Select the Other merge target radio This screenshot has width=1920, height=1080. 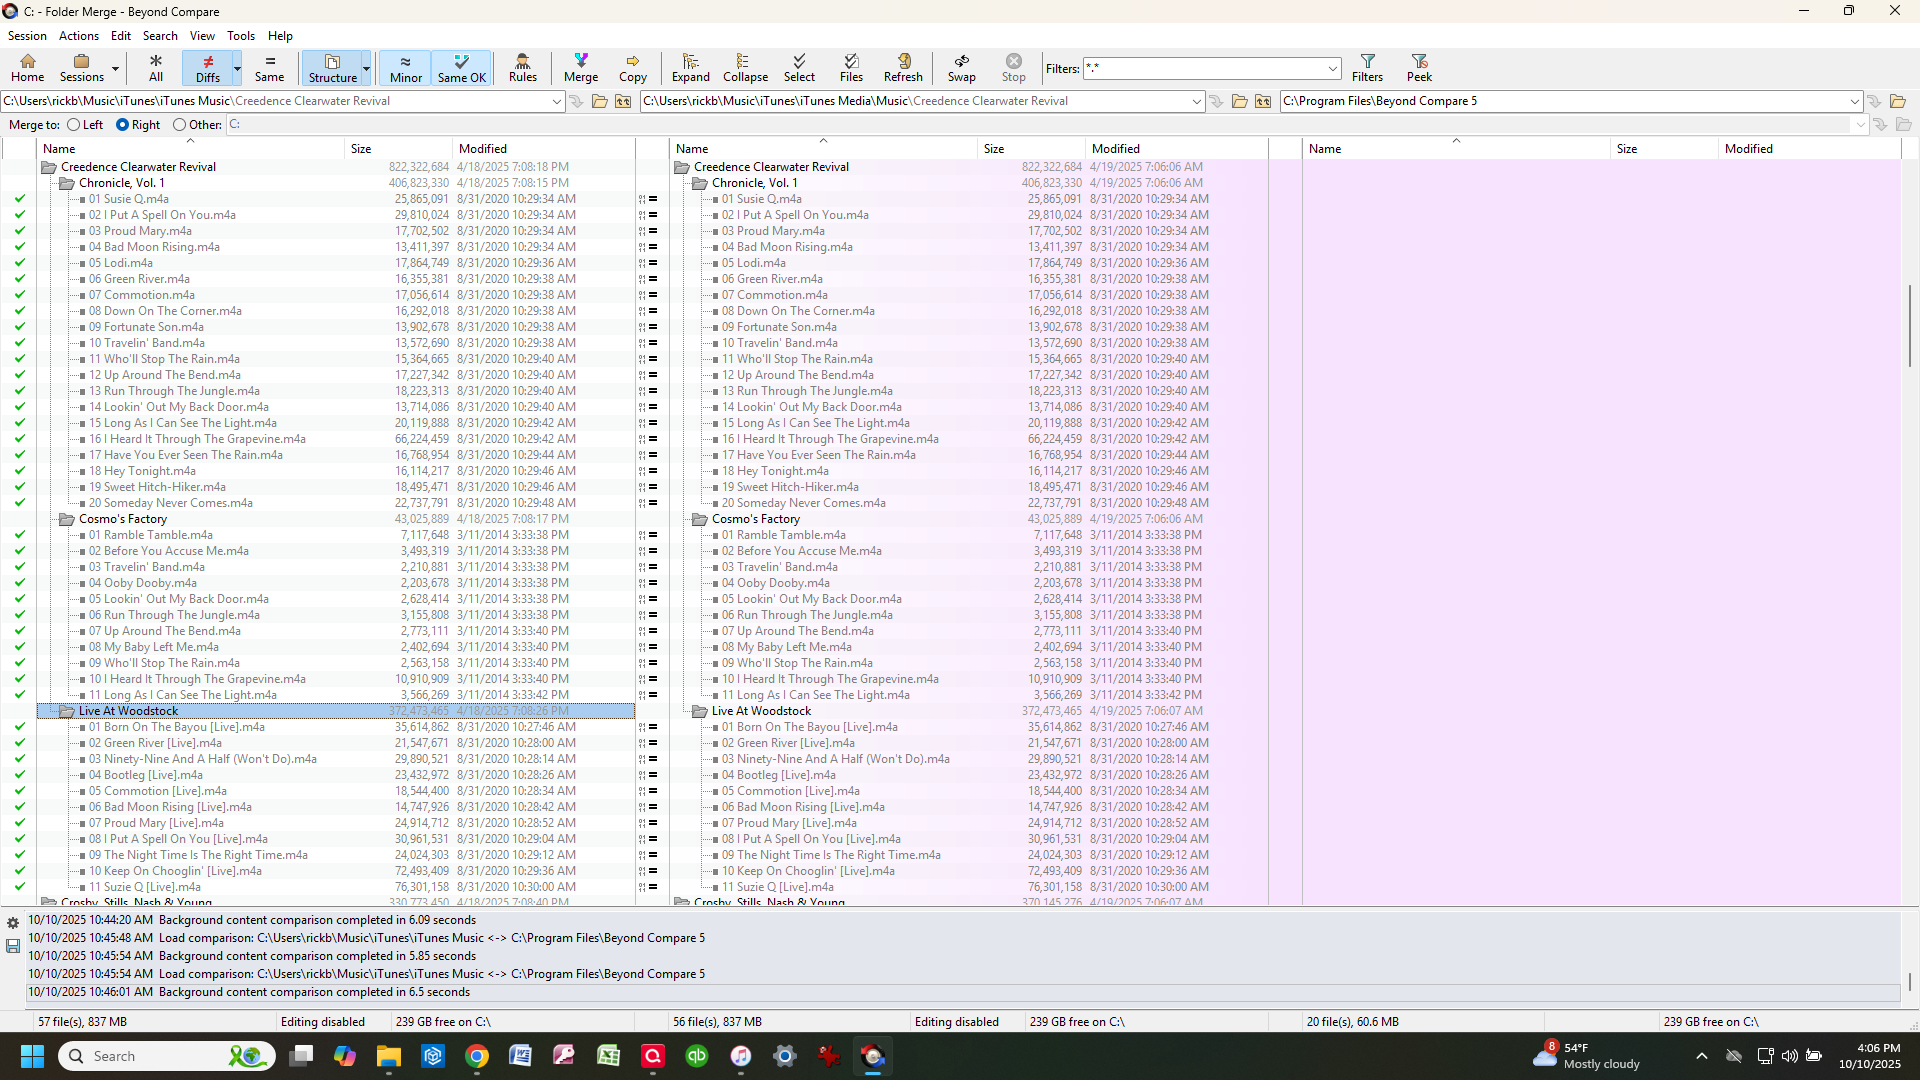(180, 125)
